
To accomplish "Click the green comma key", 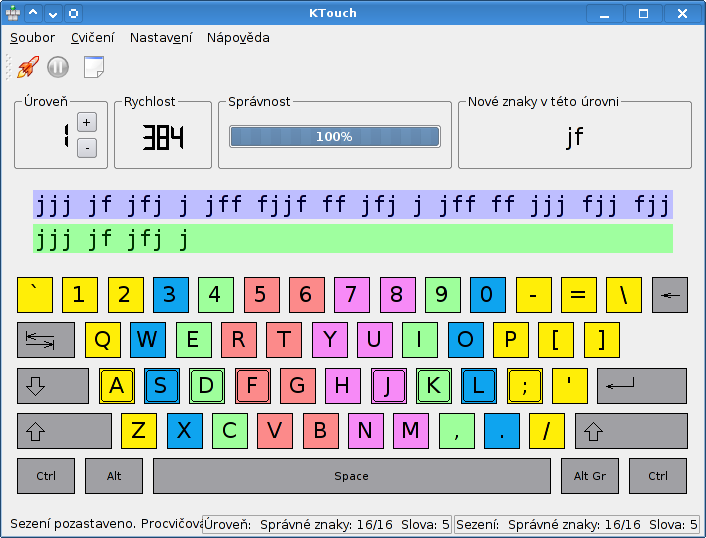I will tap(457, 431).
